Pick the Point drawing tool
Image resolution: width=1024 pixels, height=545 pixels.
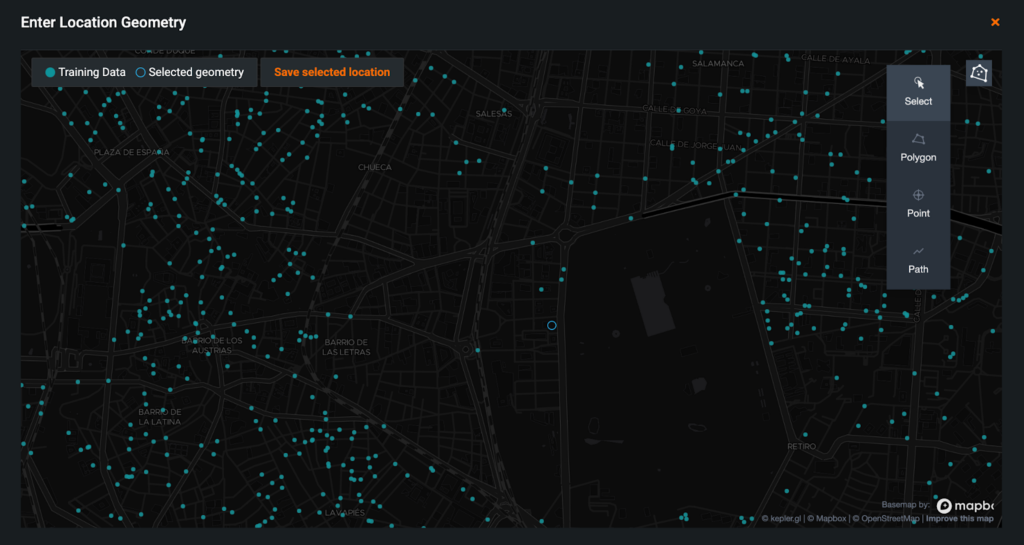coord(918,204)
